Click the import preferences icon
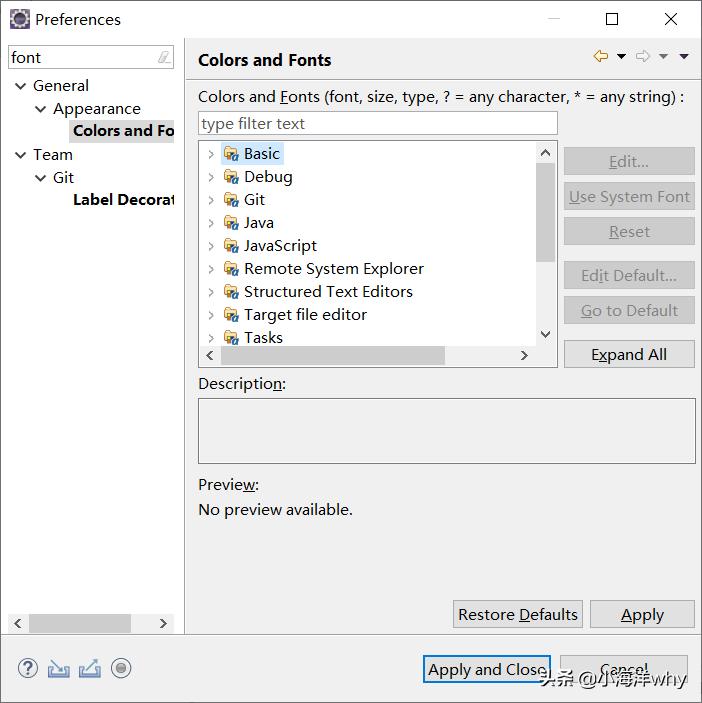 tap(59, 668)
